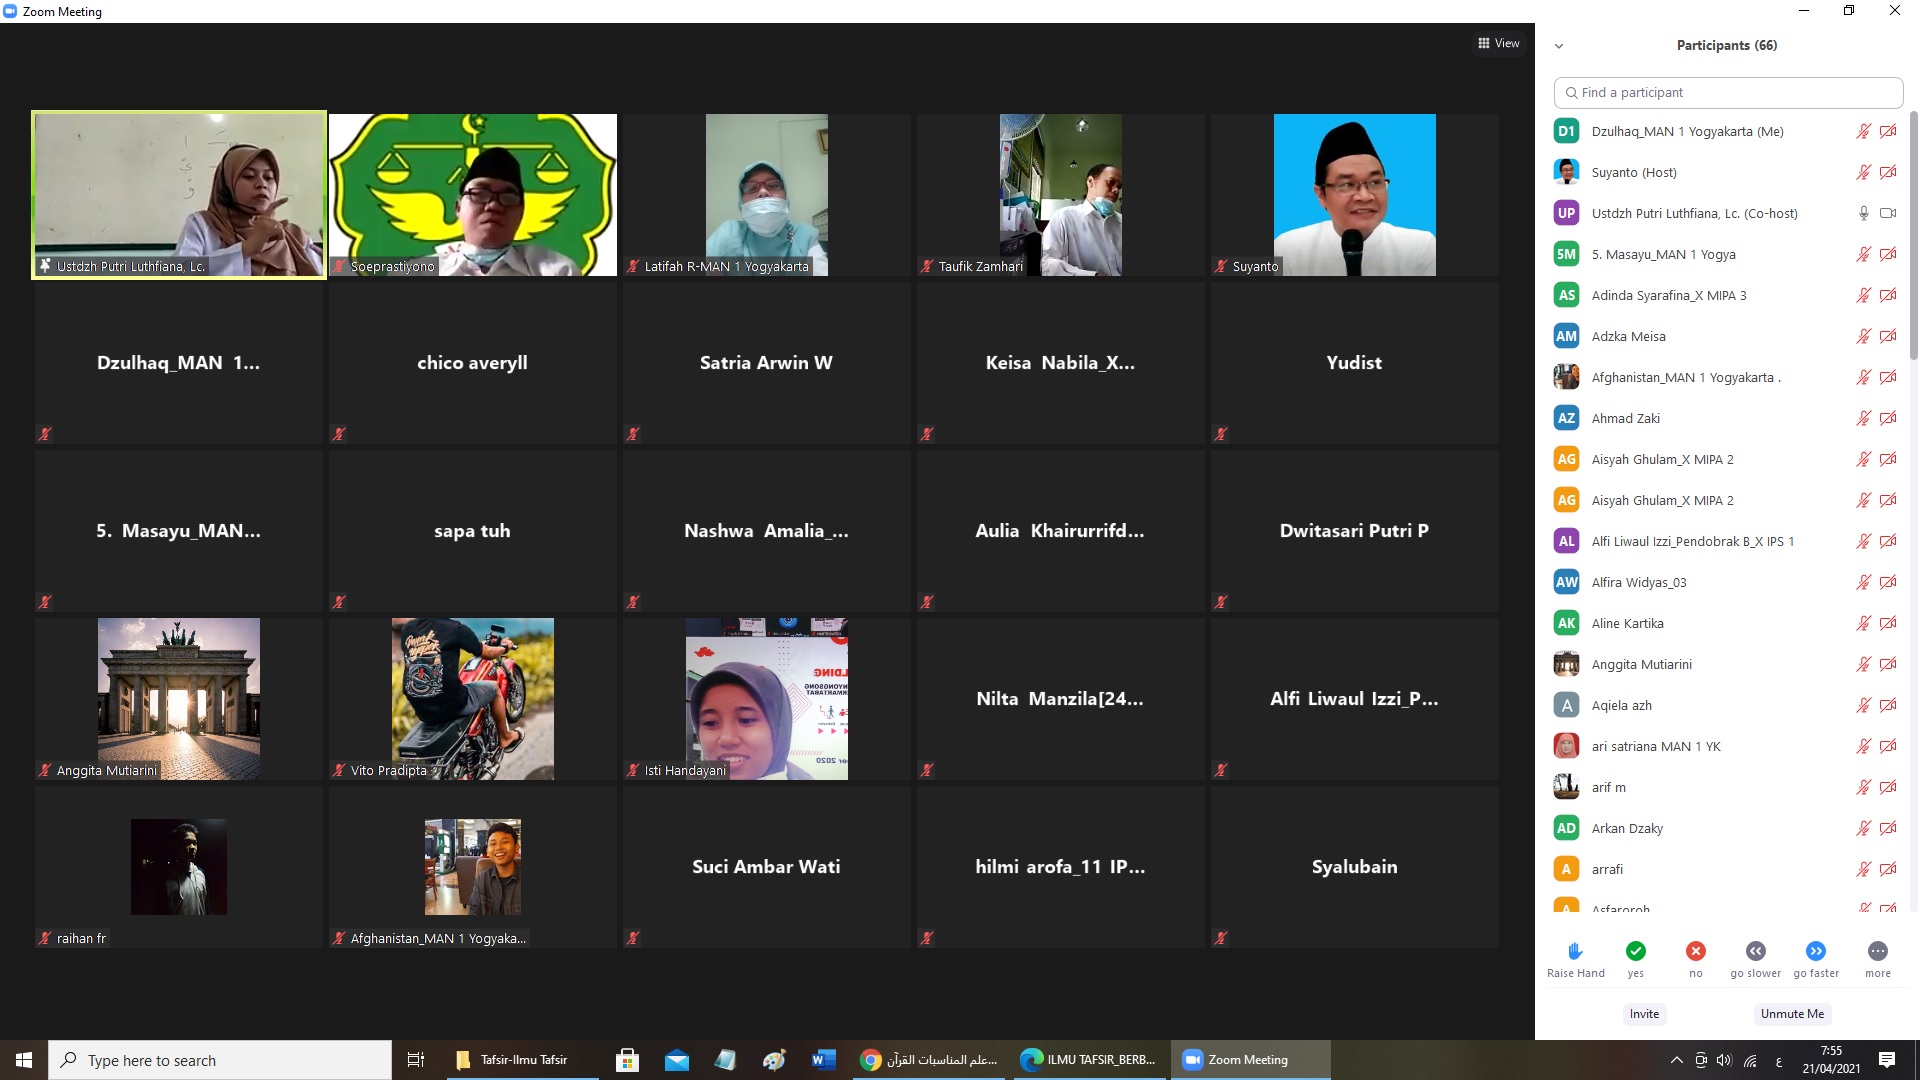Select the AW avatar of Alfira Widyas_03
1920x1080 pixels.
coord(1566,582)
